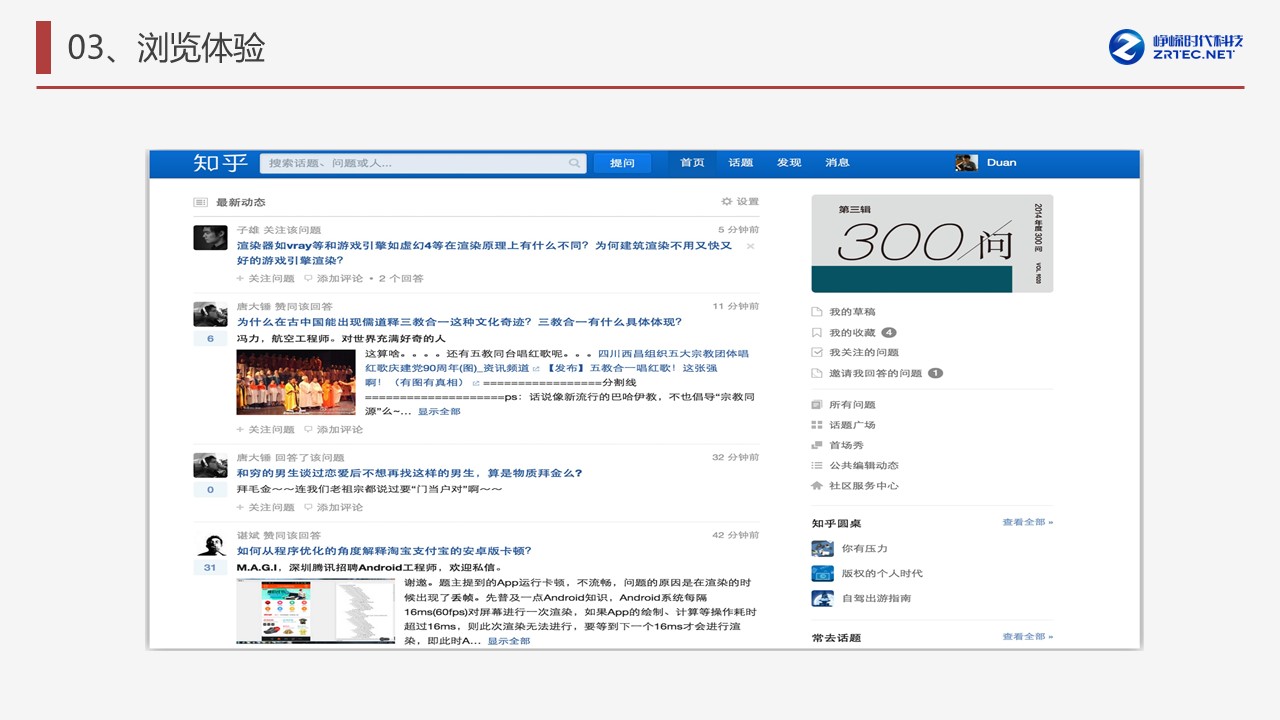Expand 查看全部 next to 知乎圆桌
This screenshot has width=1280, height=720.
[x=1027, y=523]
